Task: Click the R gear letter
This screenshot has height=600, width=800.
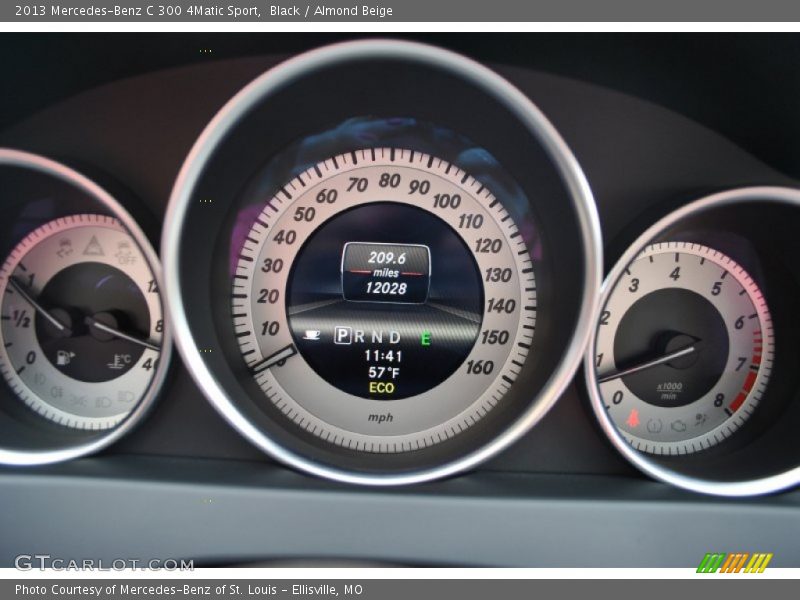Action: click(x=359, y=336)
